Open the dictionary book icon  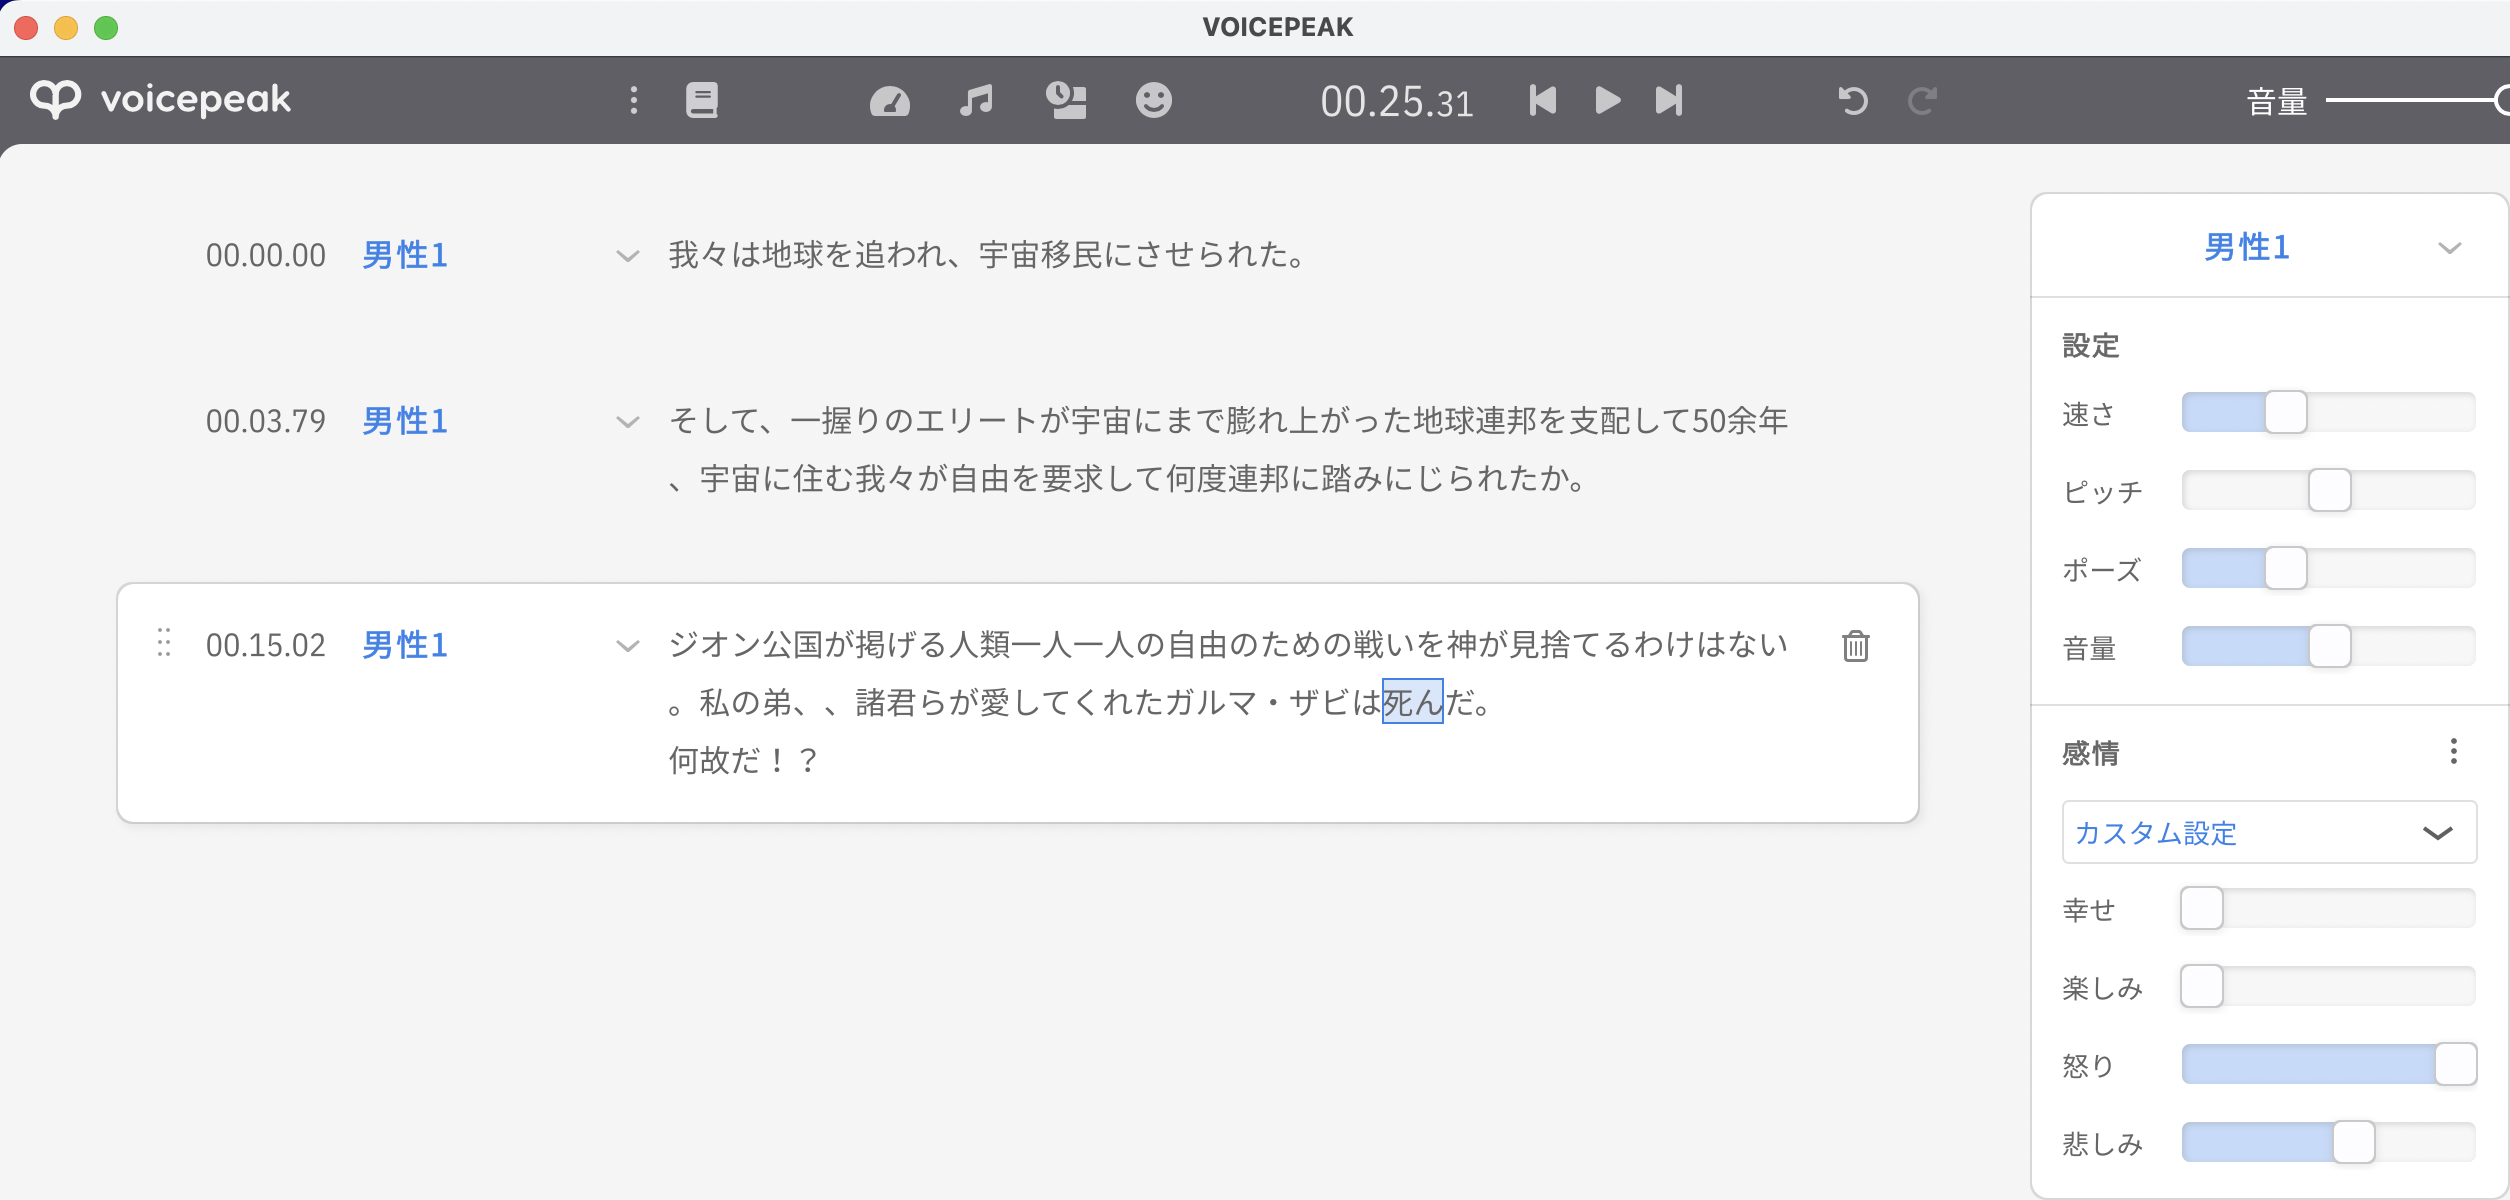[x=702, y=100]
